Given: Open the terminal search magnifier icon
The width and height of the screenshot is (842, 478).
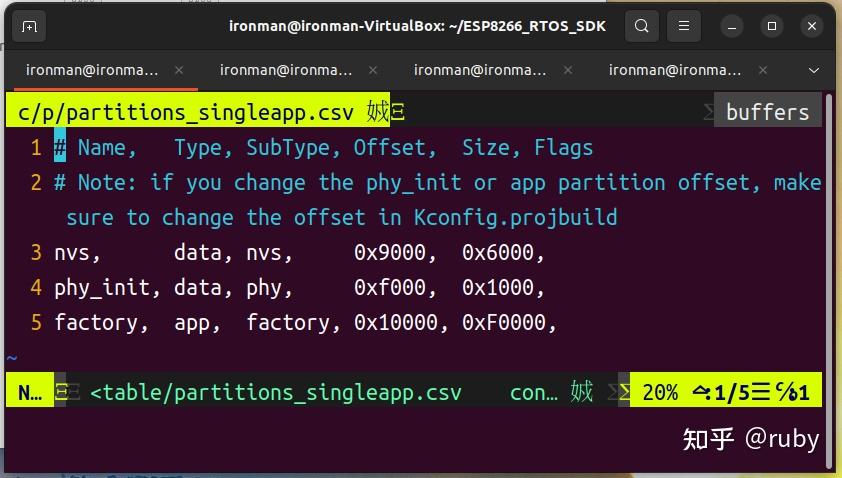Looking at the screenshot, I should [642, 26].
